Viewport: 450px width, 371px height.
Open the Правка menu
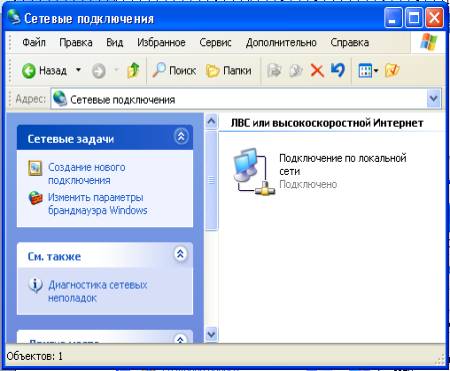click(76, 43)
